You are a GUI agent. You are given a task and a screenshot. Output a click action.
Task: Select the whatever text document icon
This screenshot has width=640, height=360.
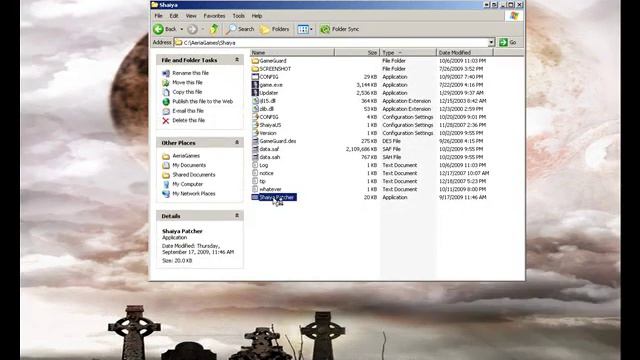(x=255, y=189)
